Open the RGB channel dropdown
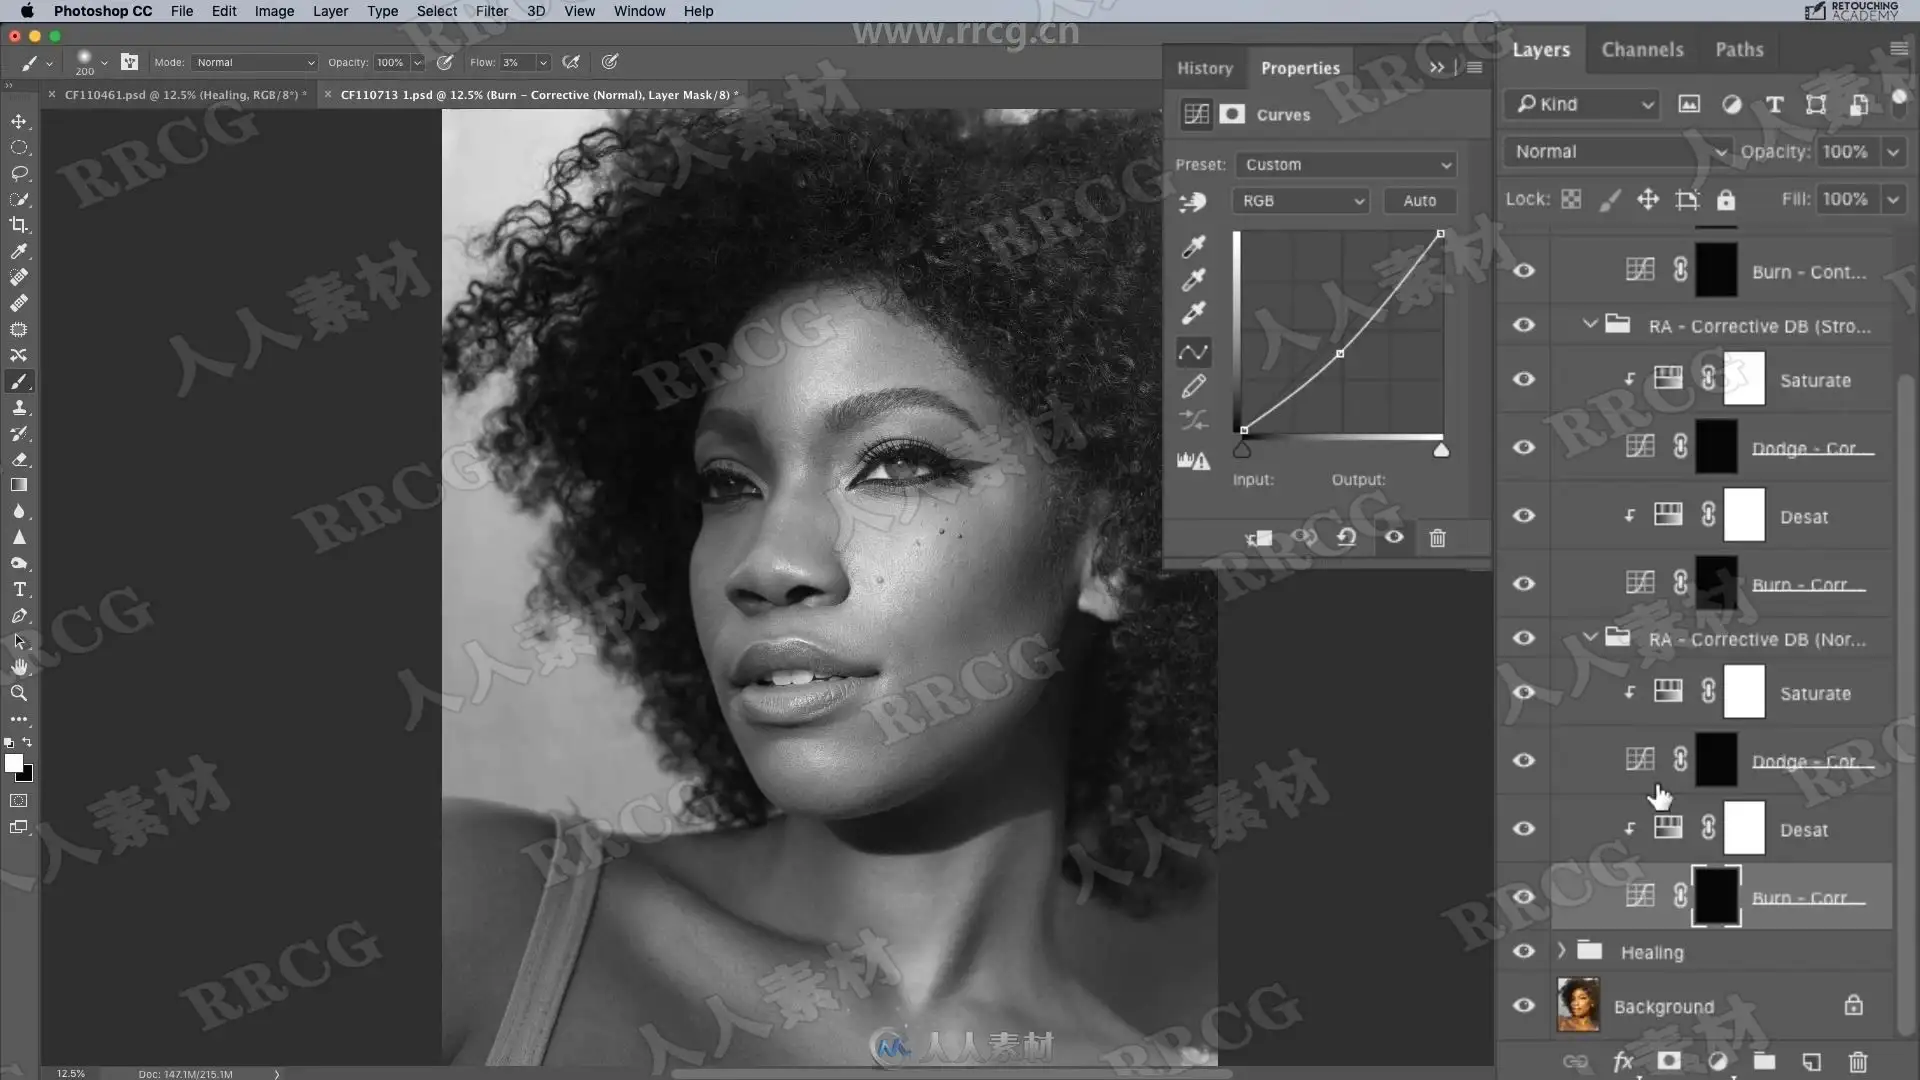Image resolution: width=1920 pixels, height=1080 pixels. click(x=1300, y=200)
